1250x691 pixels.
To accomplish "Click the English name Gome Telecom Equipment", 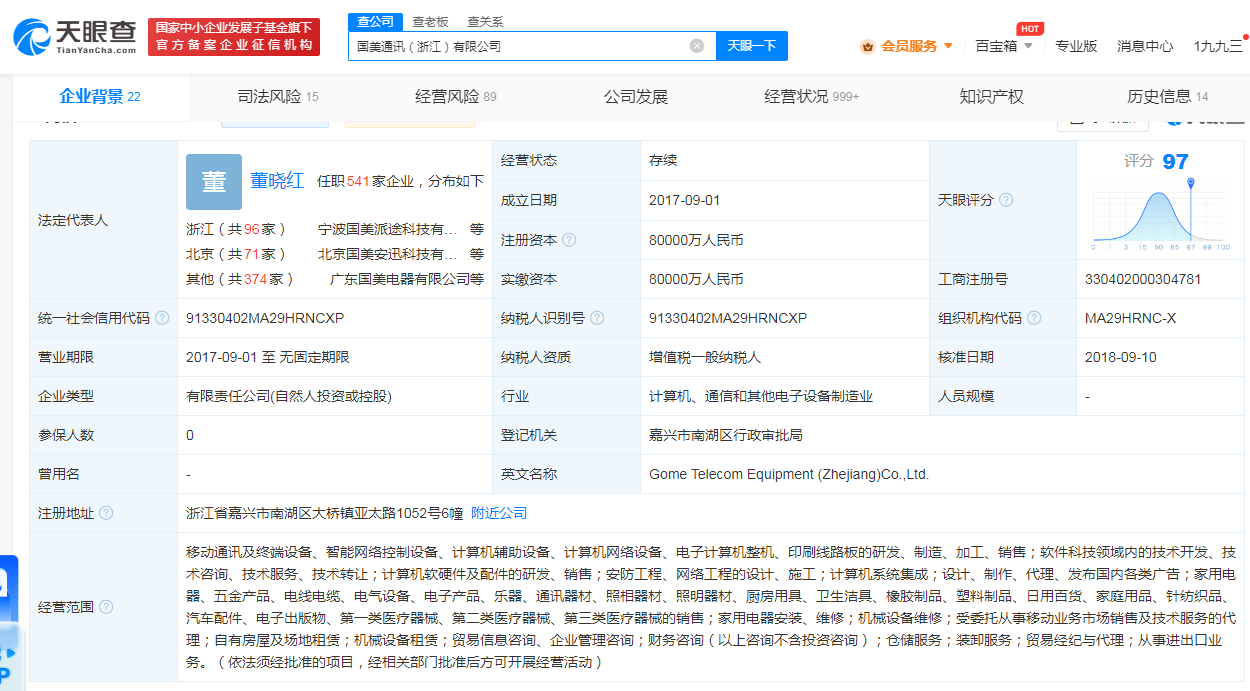I will [x=789, y=474].
